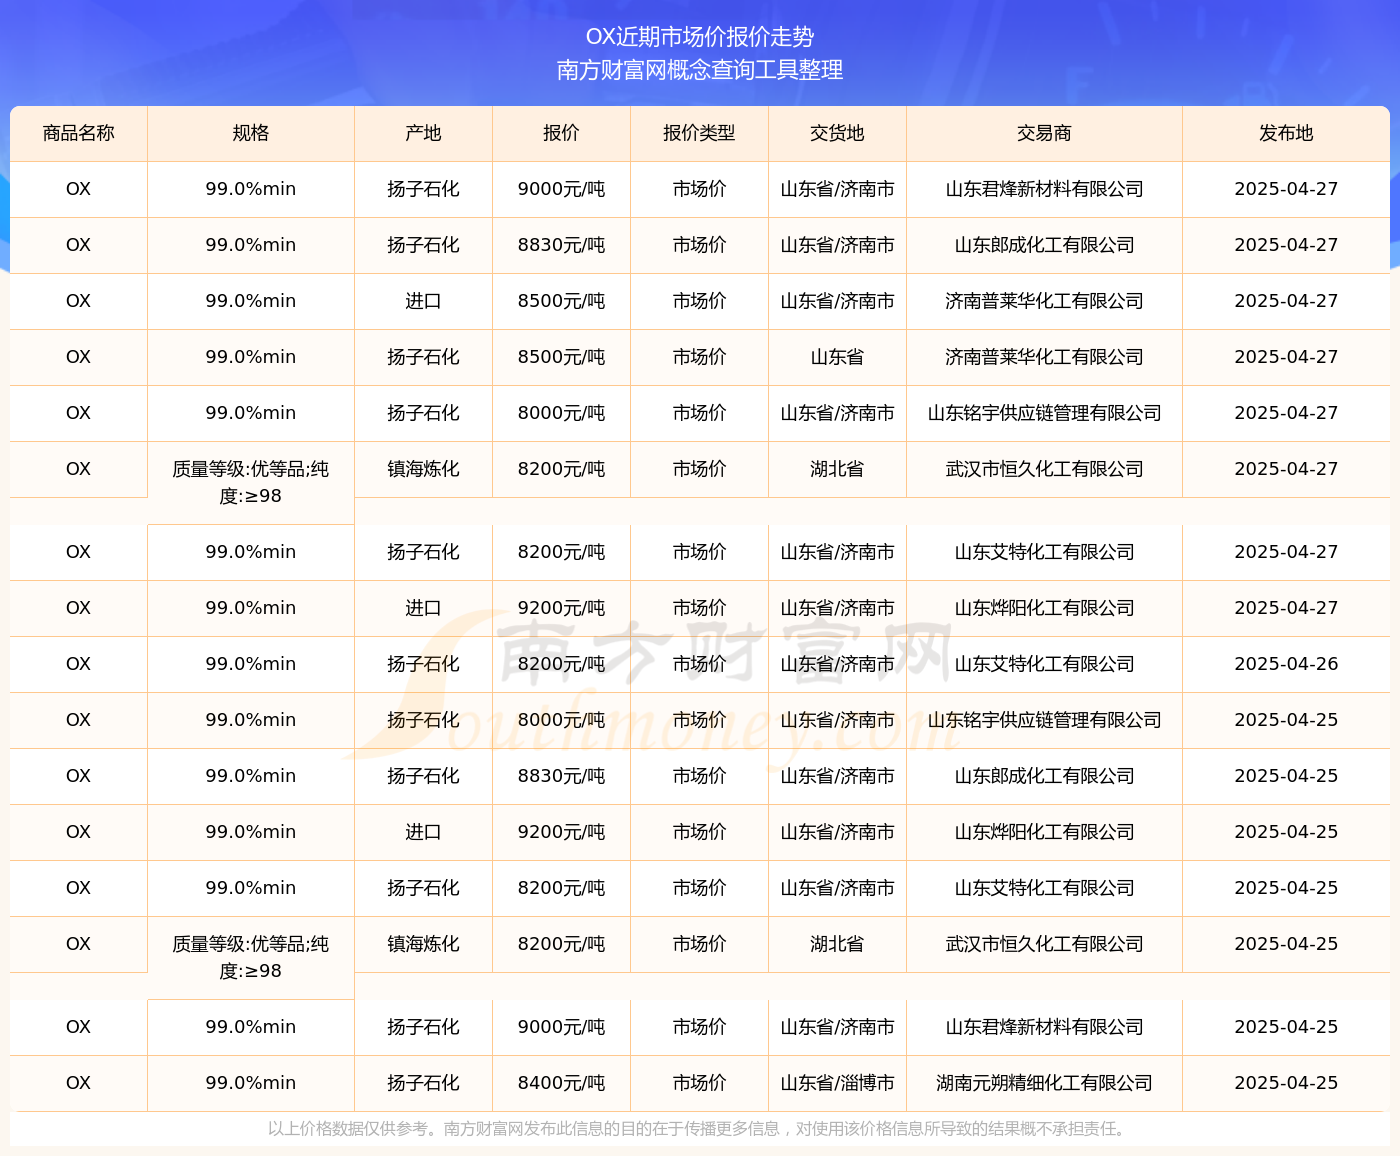Viewport: 1400px width, 1156px height.
Task: Click 山东郎成化工有限公司 in 2025-04-25 row
Action: click(x=1044, y=776)
